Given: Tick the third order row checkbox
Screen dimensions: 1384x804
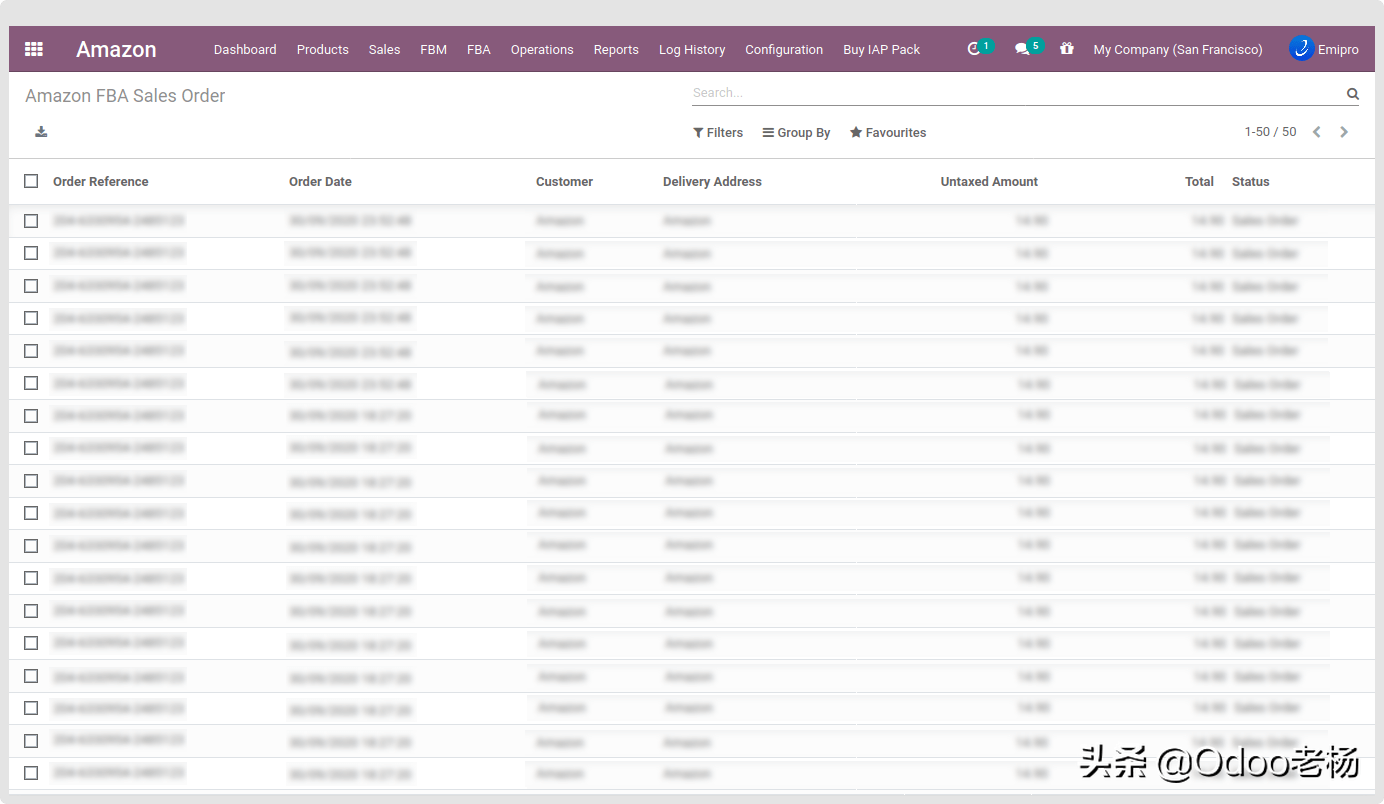Looking at the screenshot, I should [x=31, y=286].
